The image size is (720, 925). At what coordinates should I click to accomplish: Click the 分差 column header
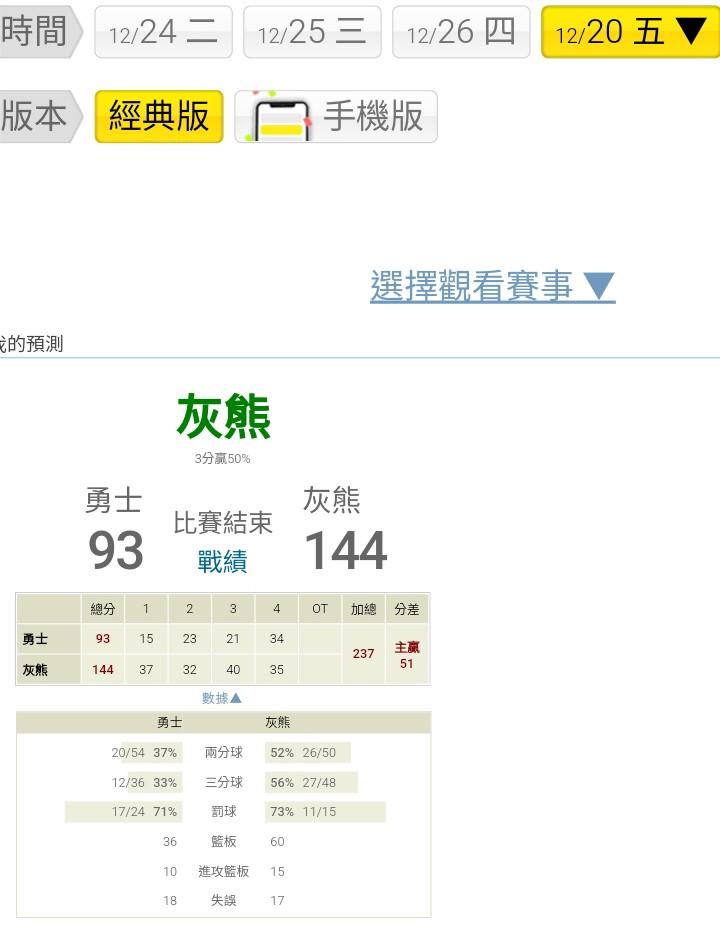[x=407, y=609]
